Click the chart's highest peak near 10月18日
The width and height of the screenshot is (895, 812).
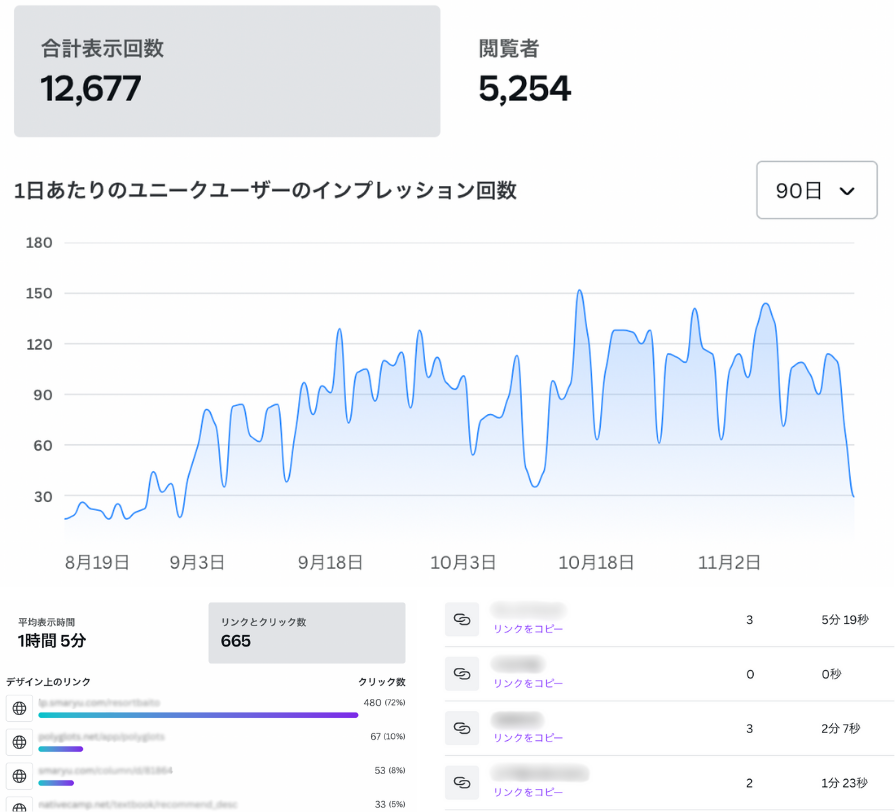point(579,291)
